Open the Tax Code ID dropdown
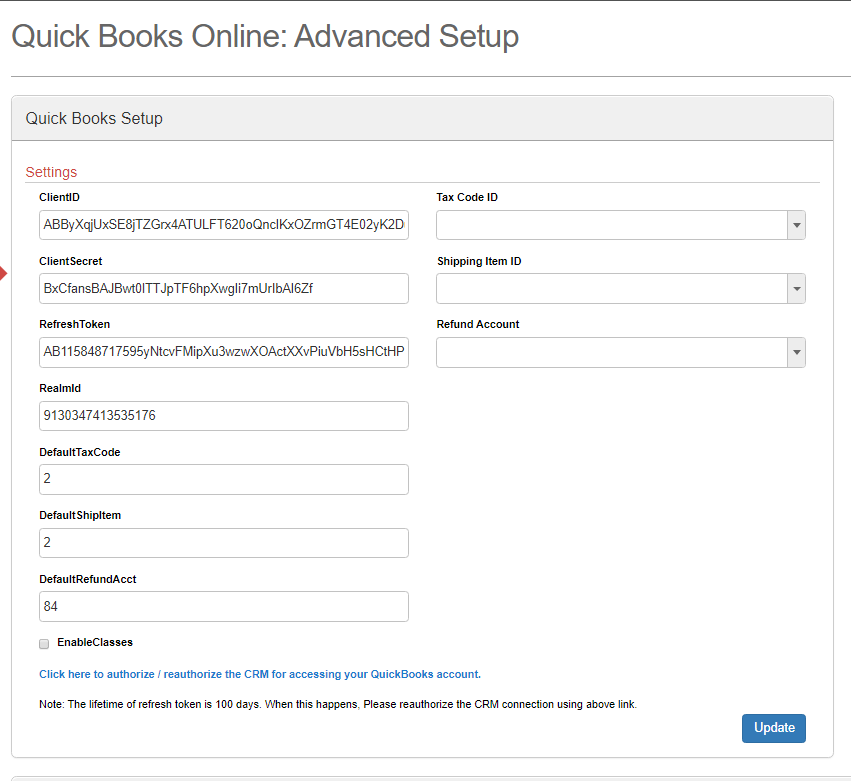The width and height of the screenshot is (851, 781). (x=620, y=225)
